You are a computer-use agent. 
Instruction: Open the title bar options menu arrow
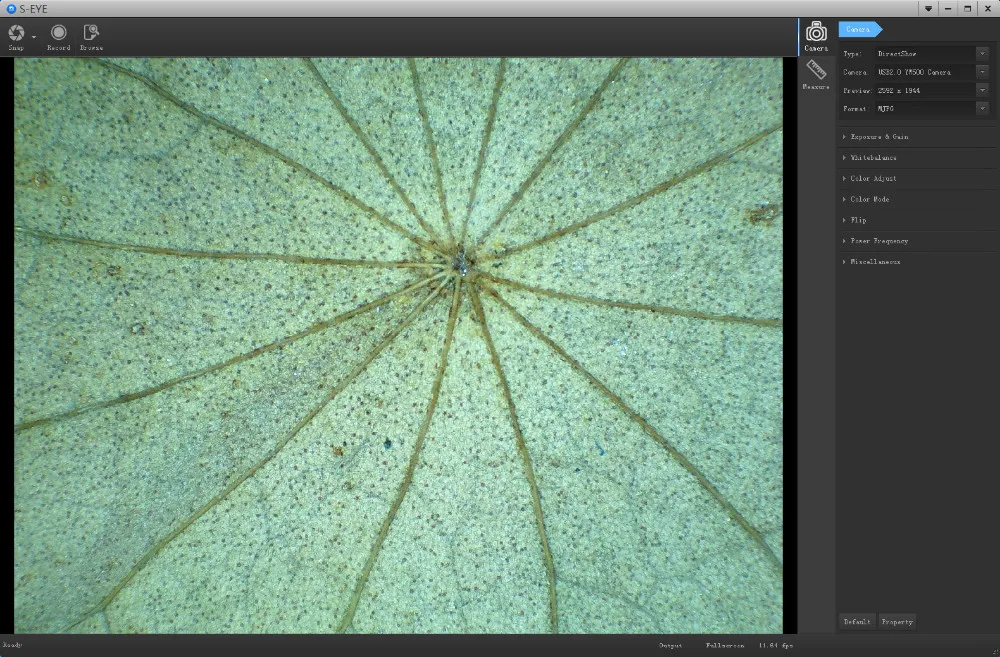(928, 8)
